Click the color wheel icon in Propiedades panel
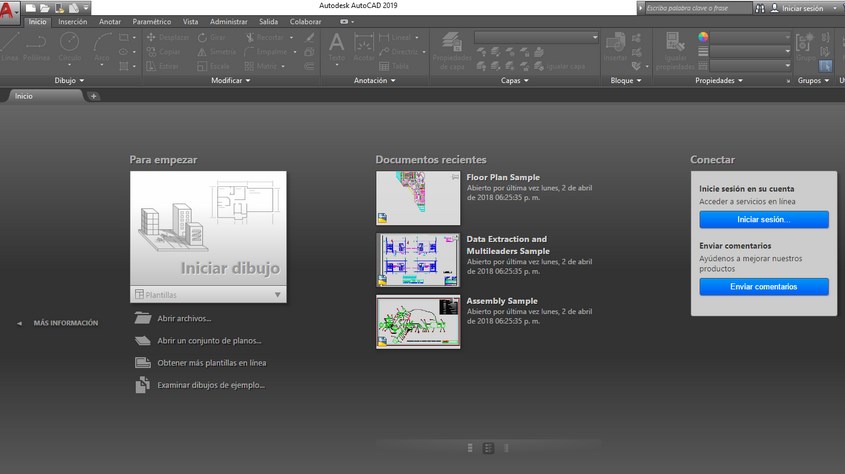The width and height of the screenshot is (845, 474). click(x=703, y=37)
